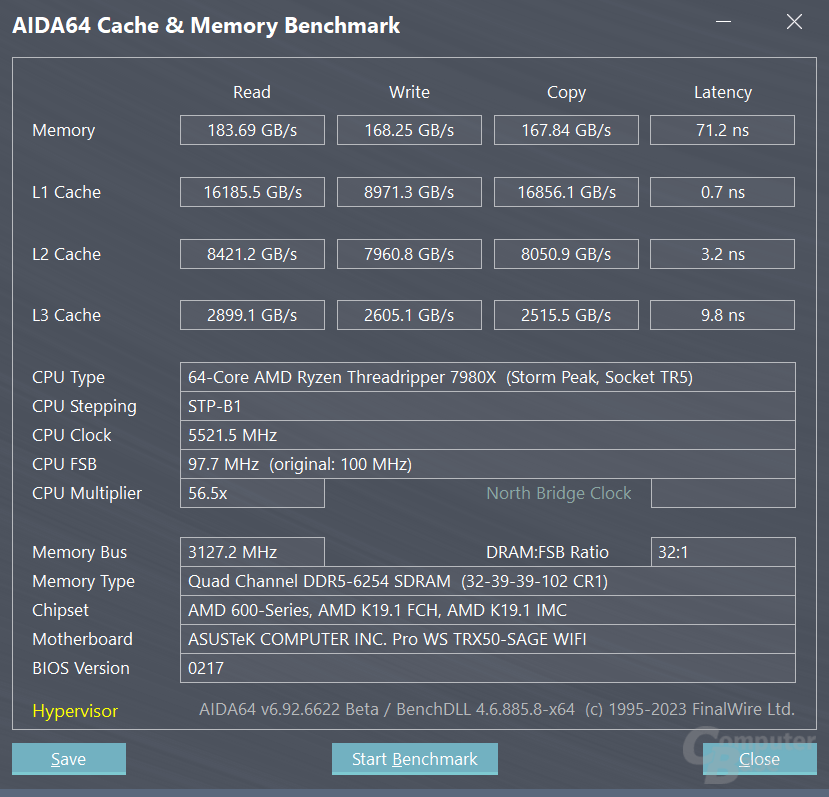Screen dimensions: 829x797
Task: Click Memory Type Quad Channel DDR5-6254 field
Action: pos(487,581)
